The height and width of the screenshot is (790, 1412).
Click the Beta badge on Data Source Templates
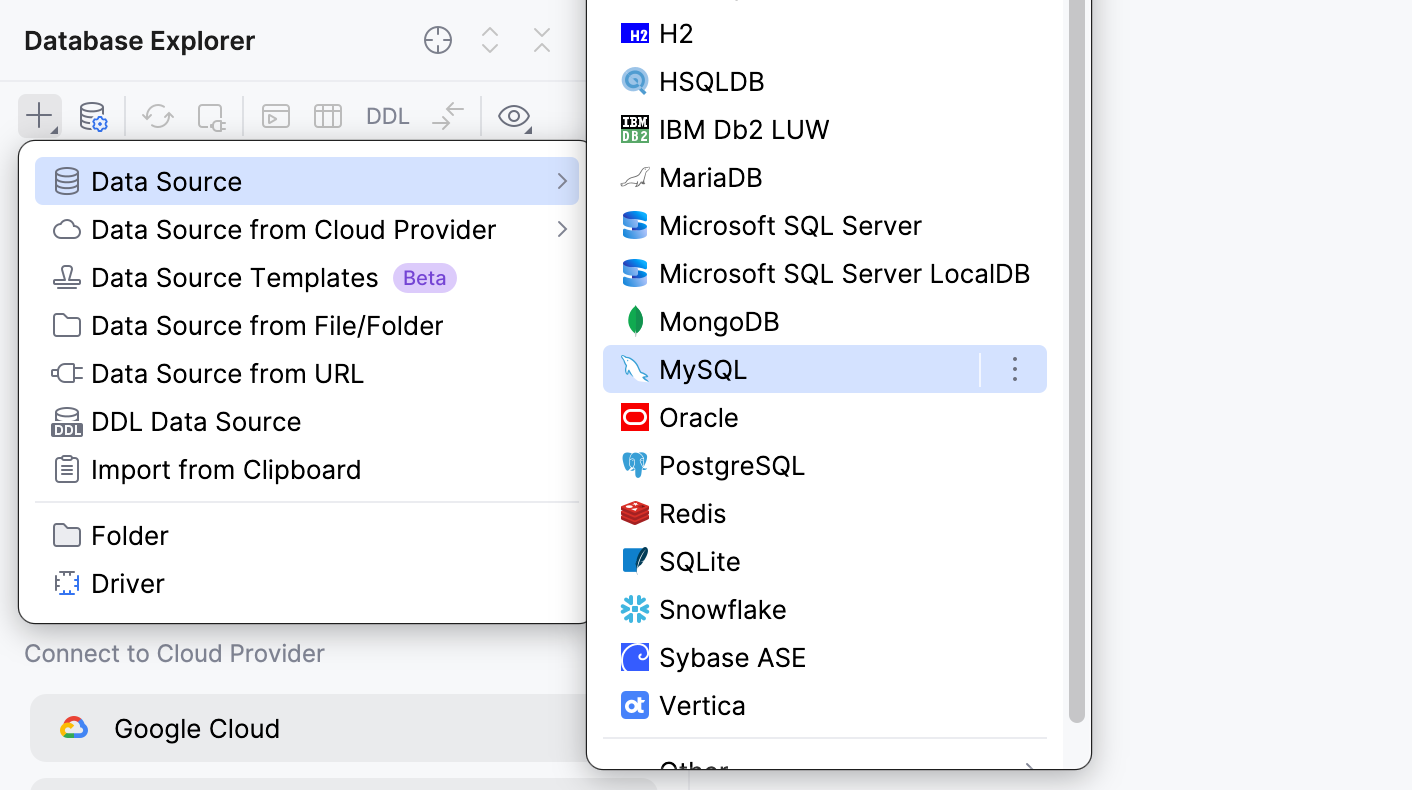click(425, 278)
